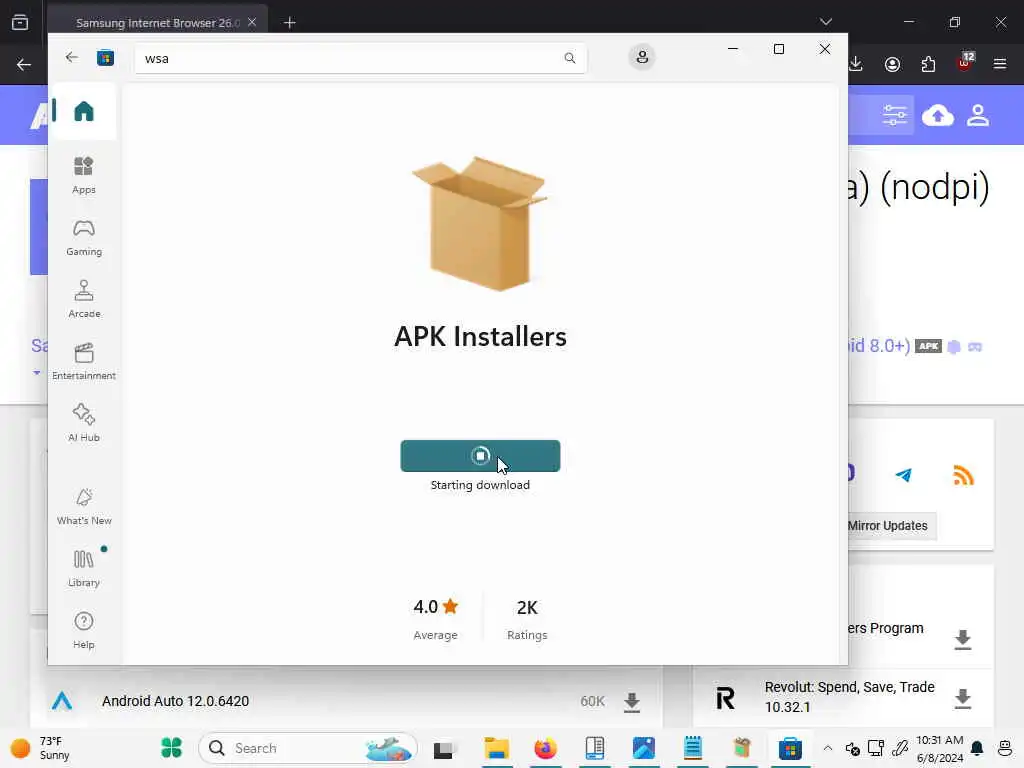Stop the APK Installers download
The height and width of the screenshot is (768, 1024).
point(480,456)
